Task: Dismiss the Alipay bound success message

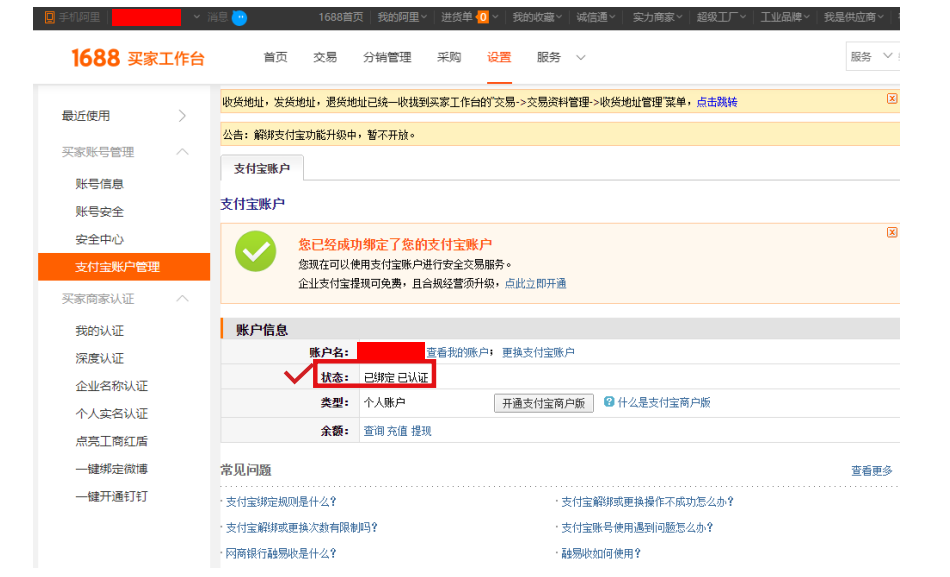Action: 892,232
